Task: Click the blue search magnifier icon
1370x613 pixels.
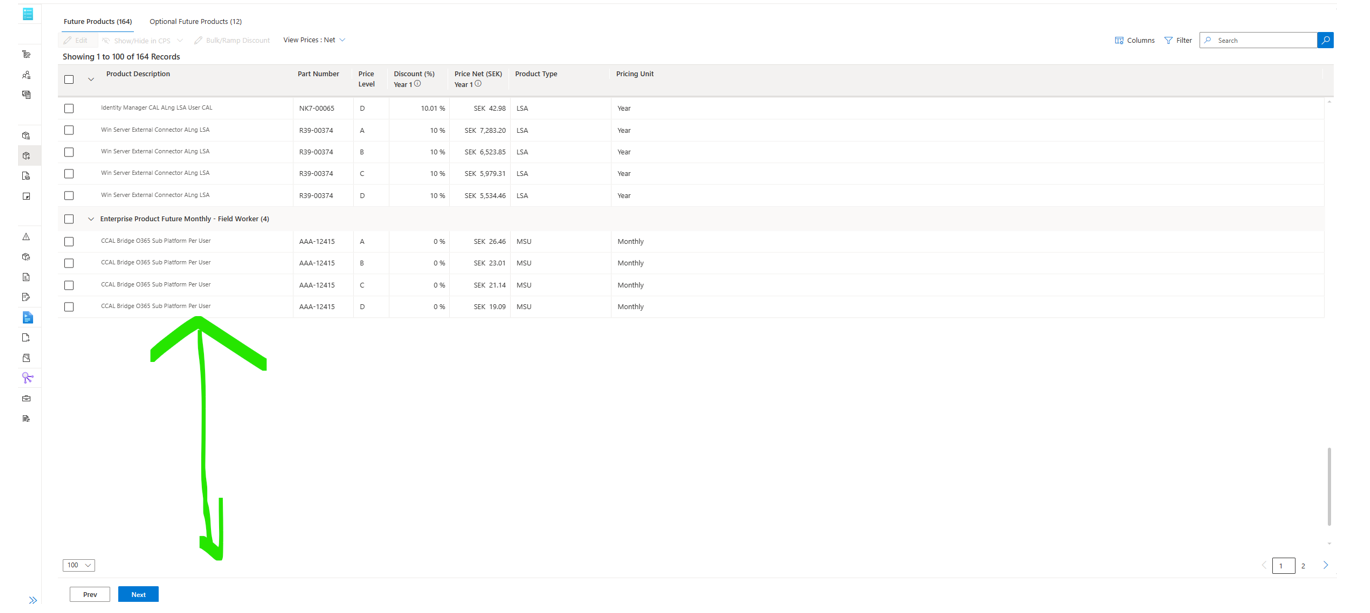Action: pyautogui.click(x=1325, y=40)
